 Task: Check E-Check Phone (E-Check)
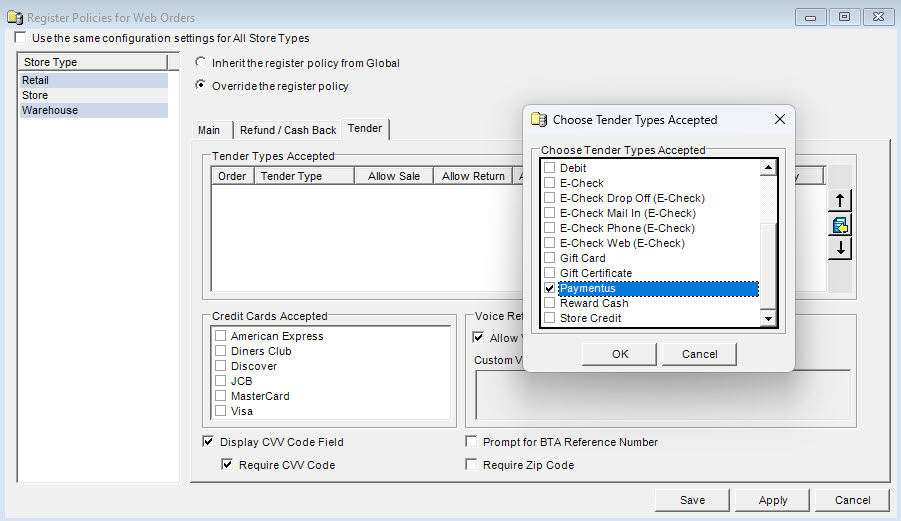(x=549, y=227)
